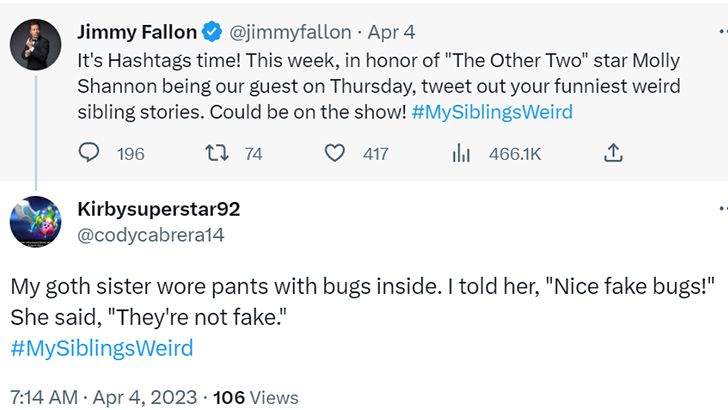Open more options on Jimmy Fallon's tweet
Screen dimensions: 728x410
pyautogui.click(x=723, y=32)
